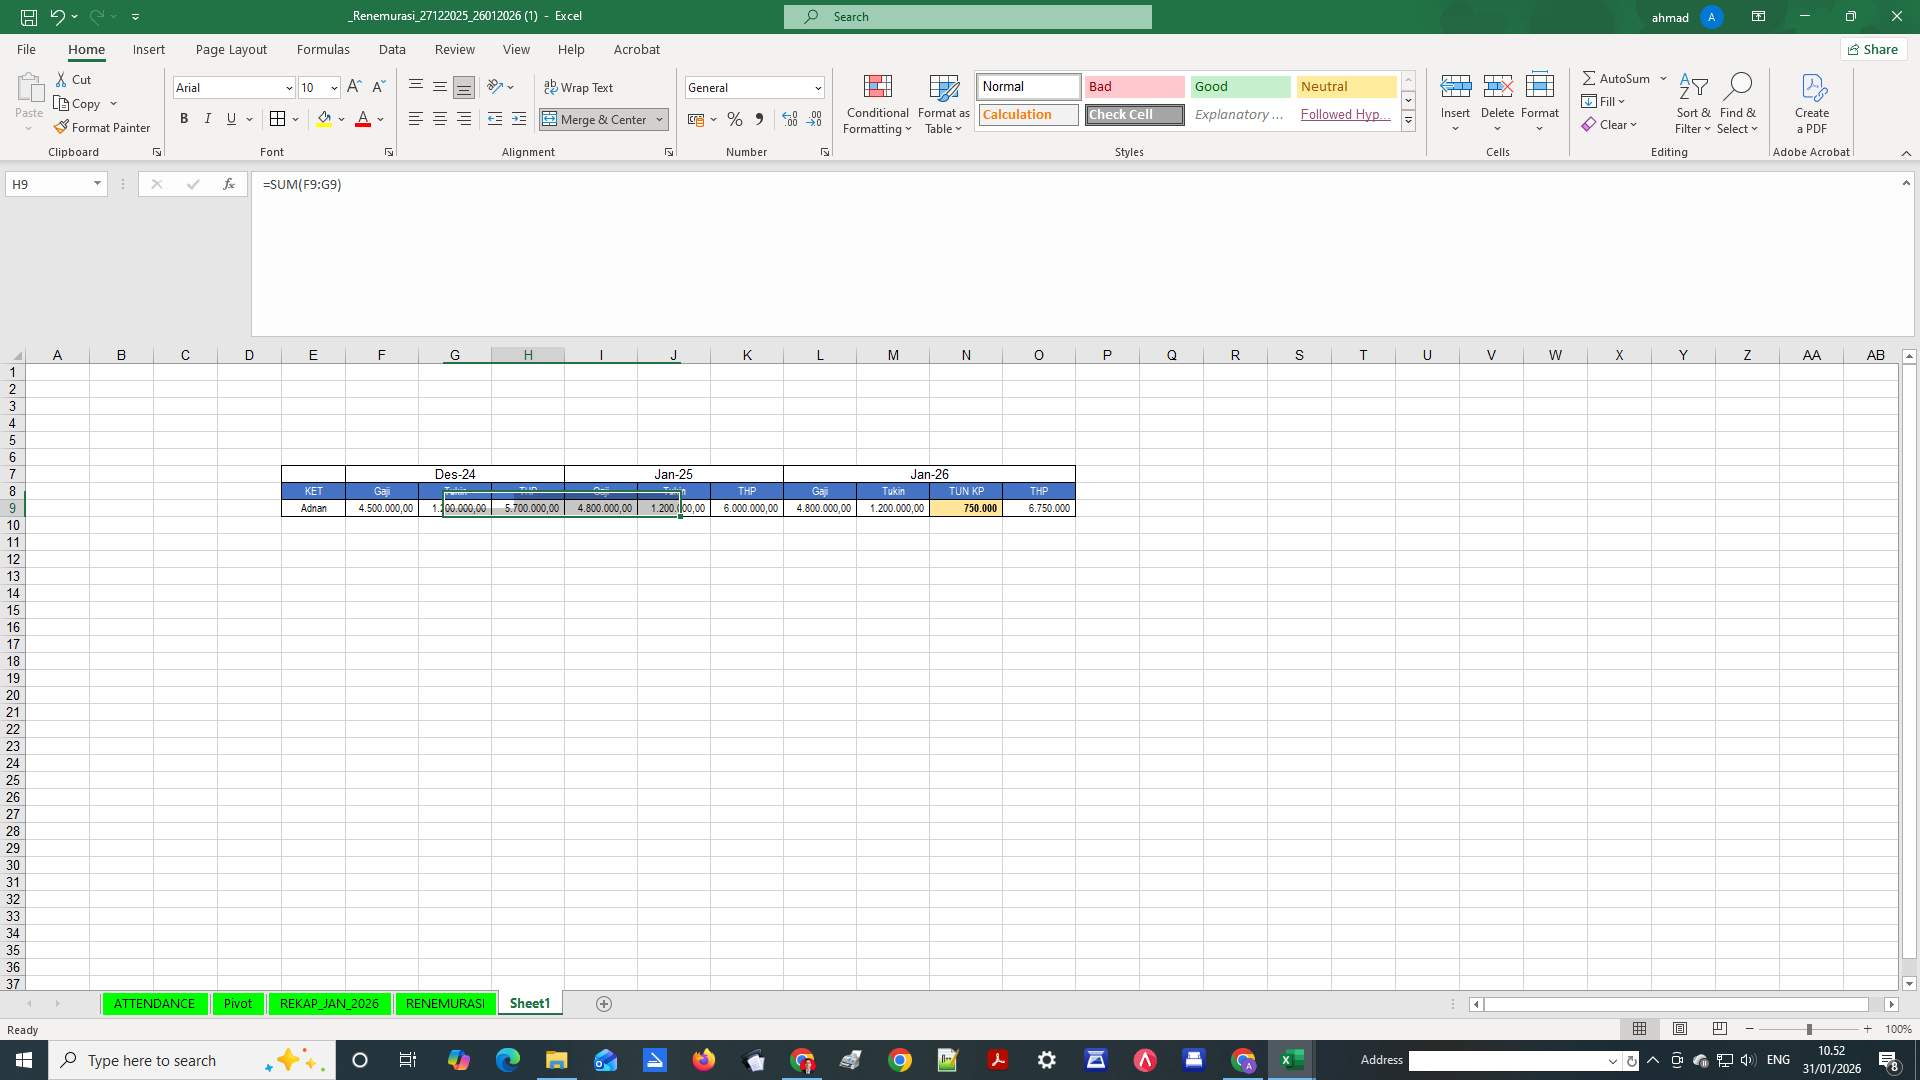Viewport: 1920px width, 1080px height.
Task: Open the Number Format dropdown
Action: click(820, 87)
